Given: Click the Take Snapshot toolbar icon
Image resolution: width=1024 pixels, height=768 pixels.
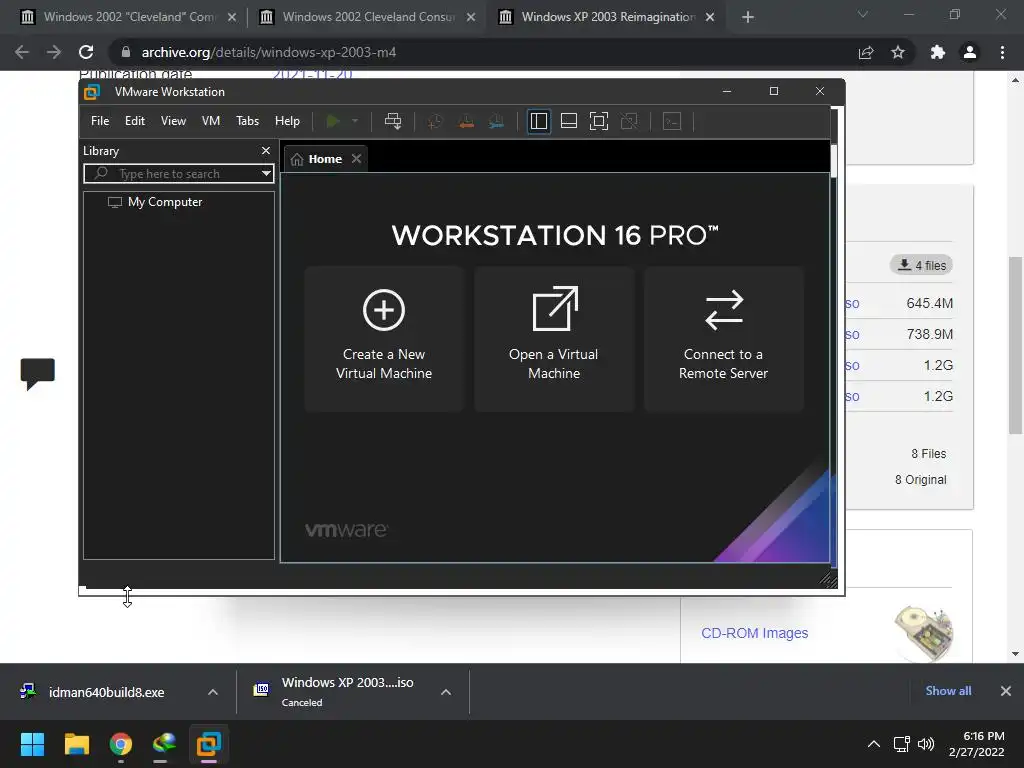Looking at the screenshot, I should click(435, 121).
